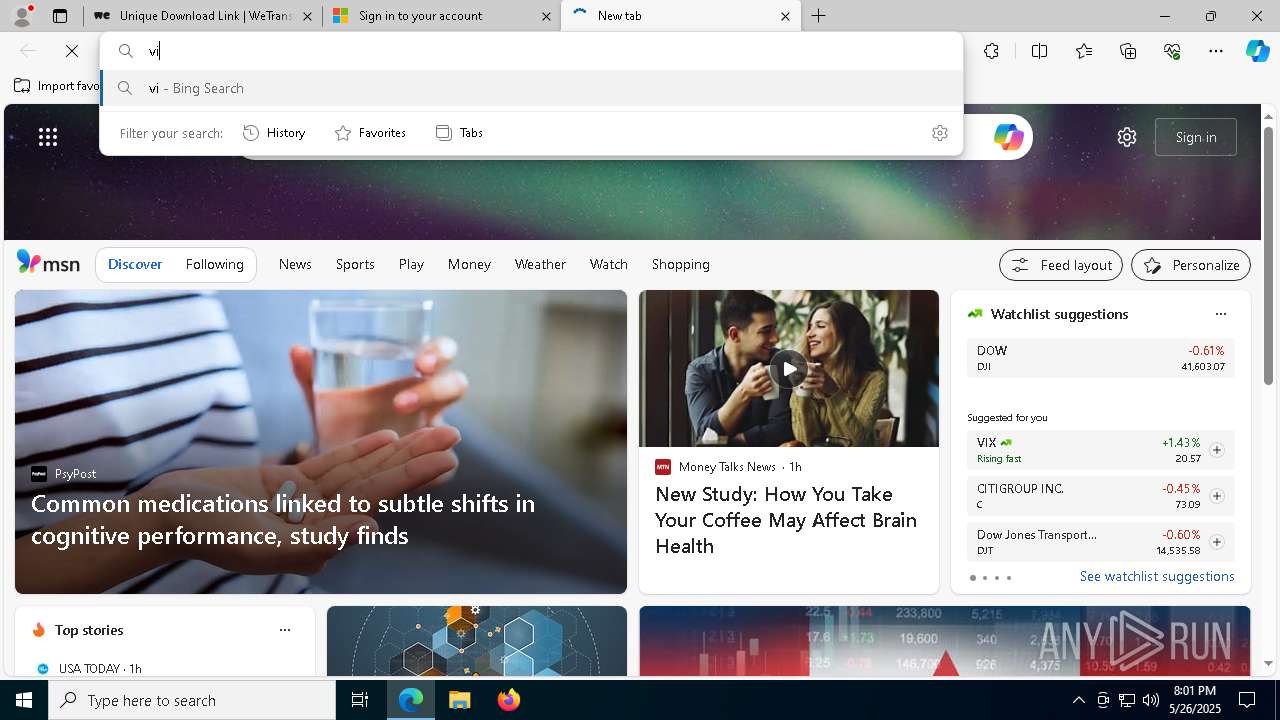Image resolution: width=1280 pixels, height=720 pixels.
Task: Click the page vertical scrollbar
Action: pos(1269,256)
